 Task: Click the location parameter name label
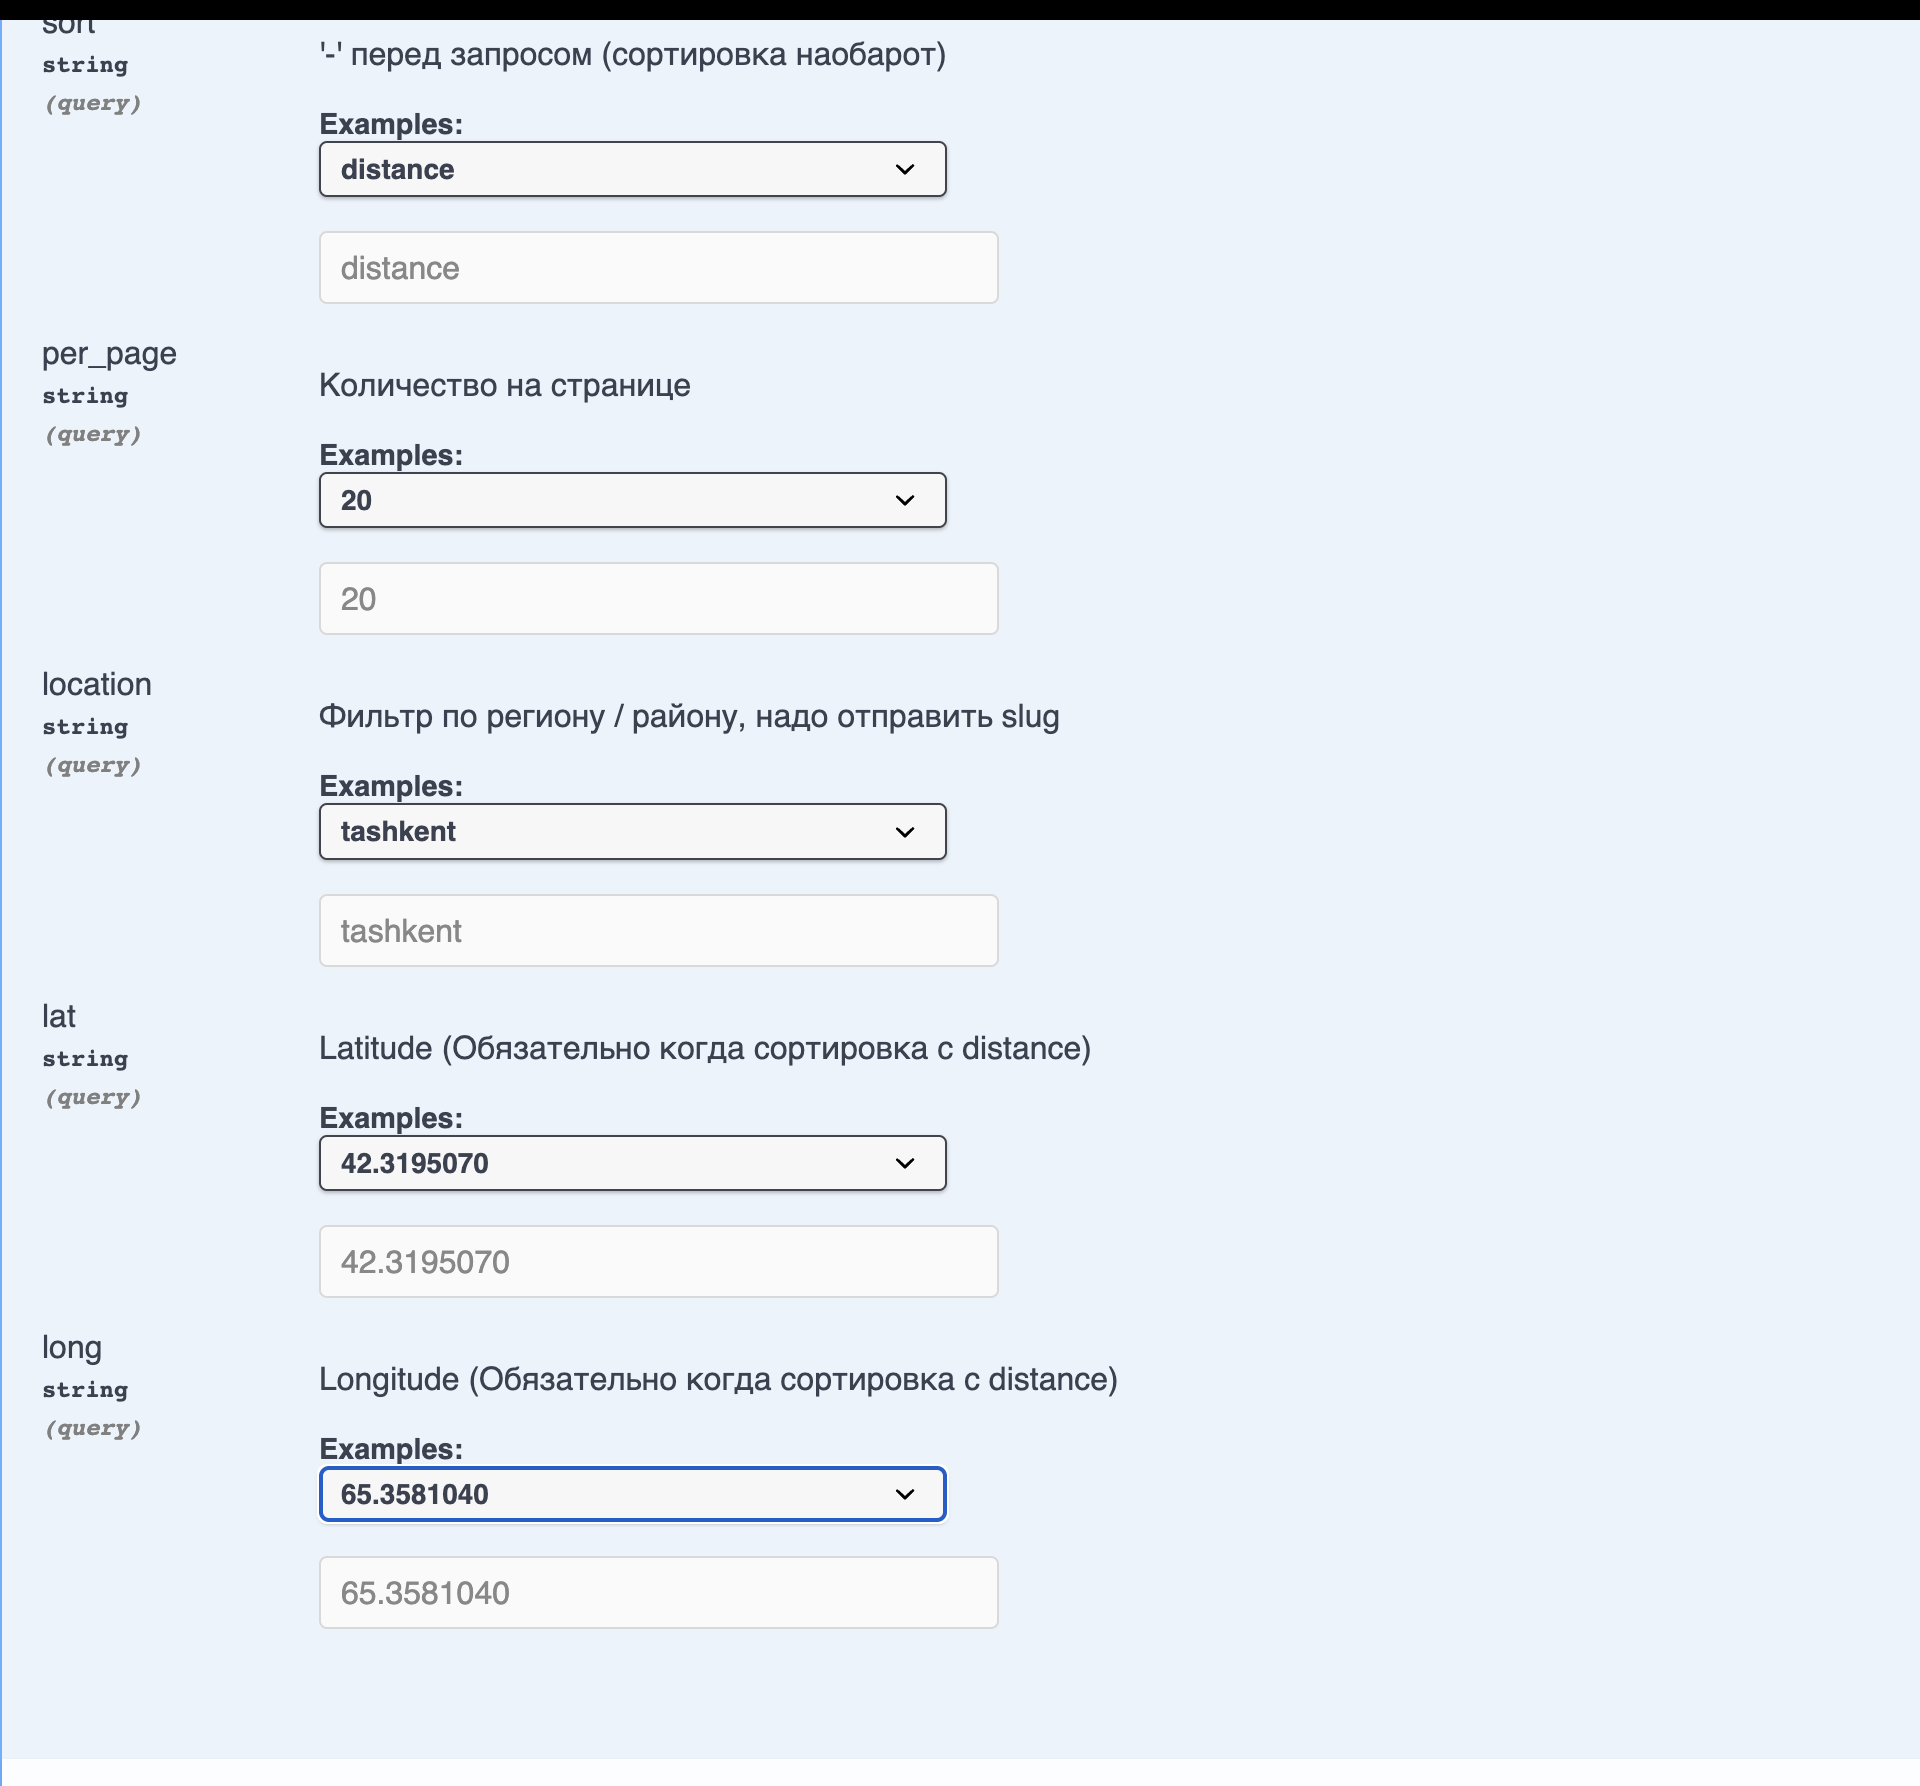(97, 685)
